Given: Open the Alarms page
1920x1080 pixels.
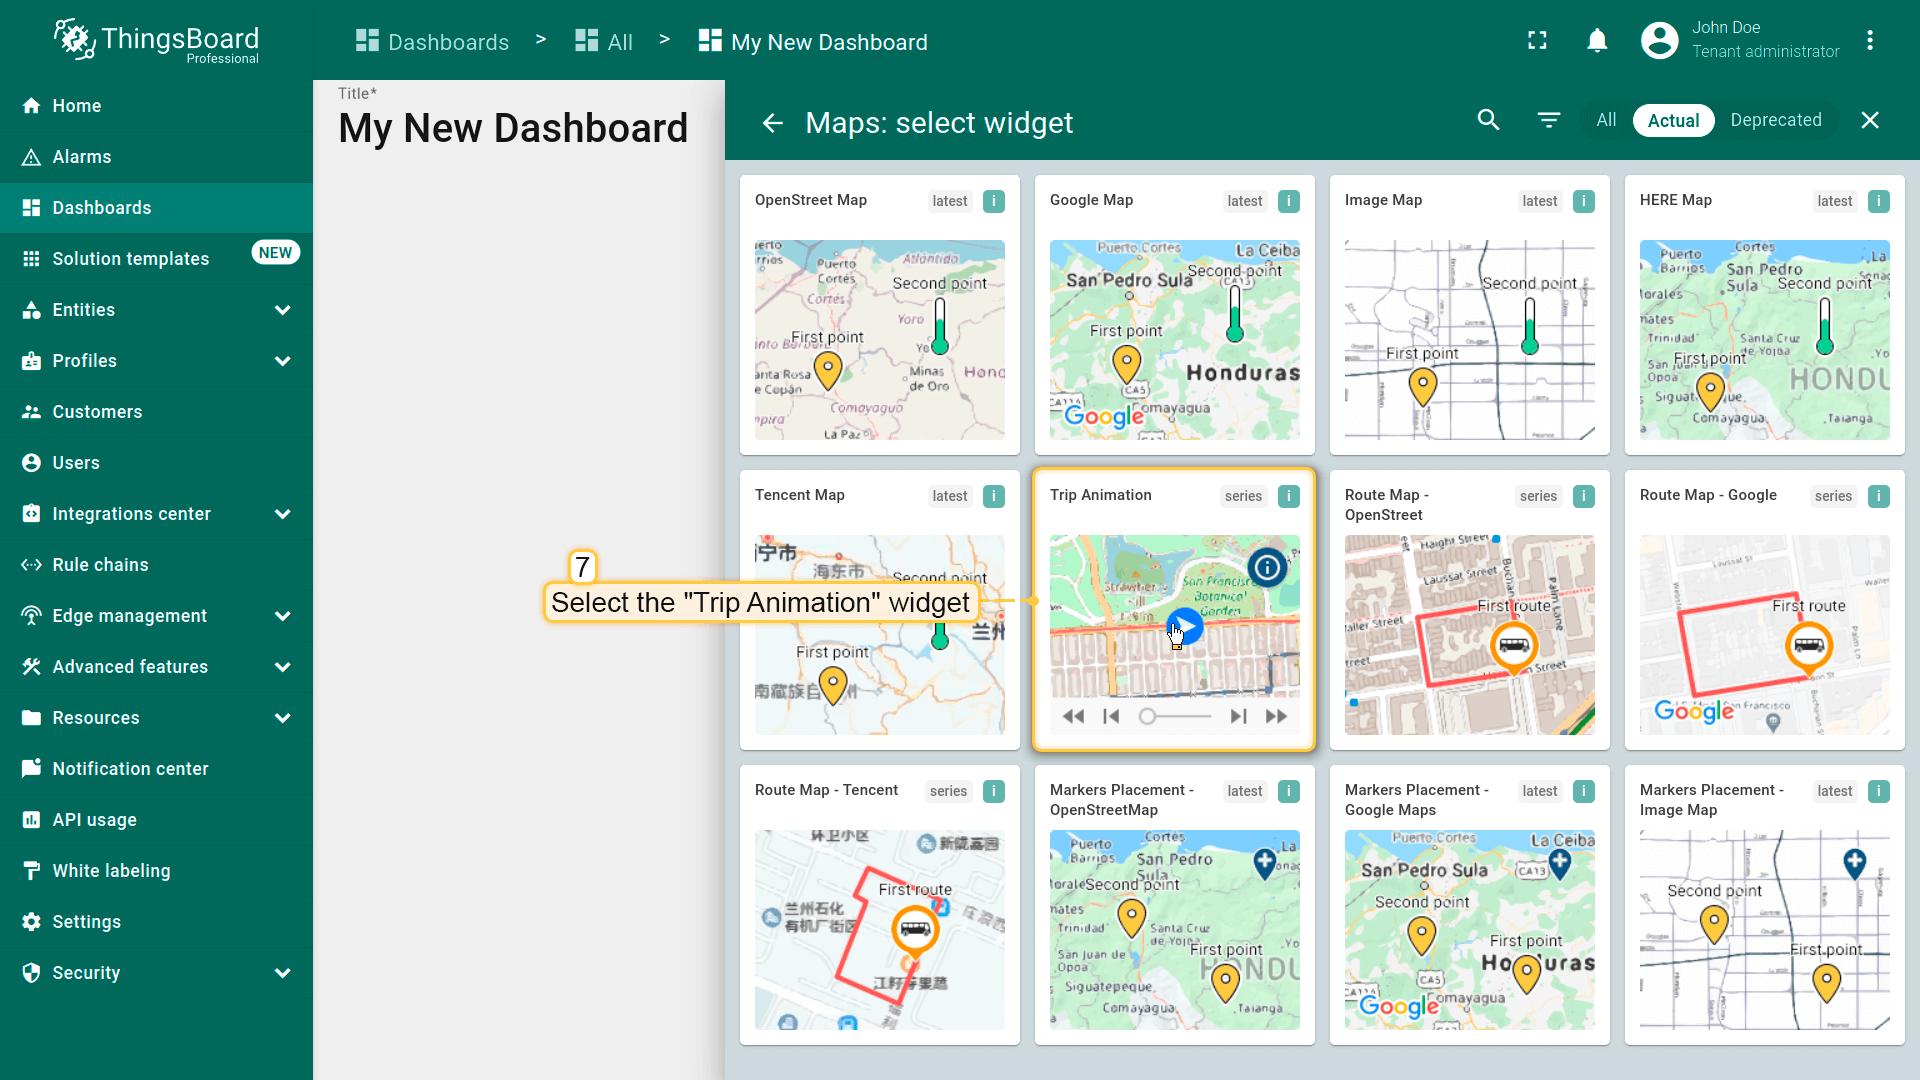Looking at the screenshot, I should pyautogui.click(x=156, y=157).
